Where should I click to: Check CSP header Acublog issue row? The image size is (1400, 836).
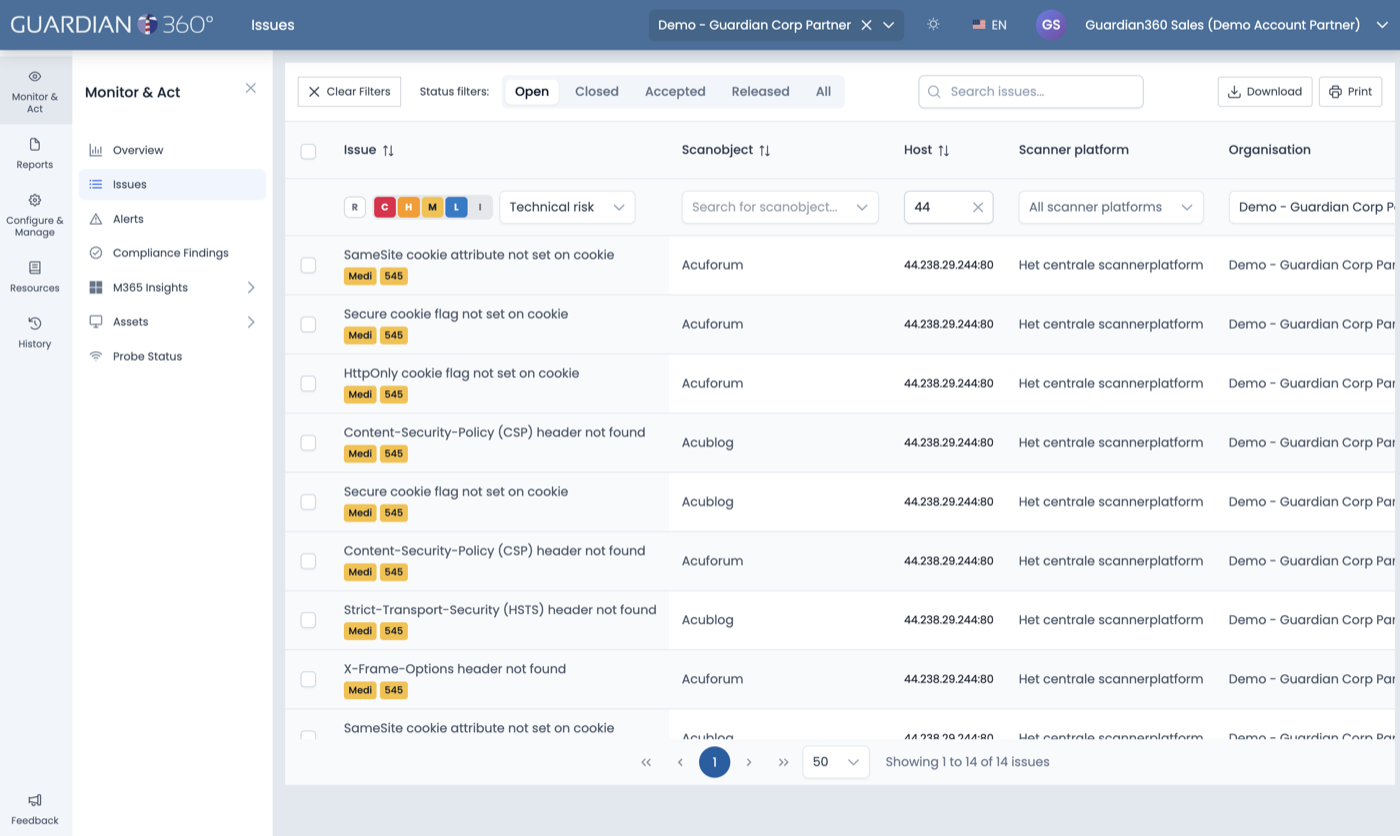point(308,442)
